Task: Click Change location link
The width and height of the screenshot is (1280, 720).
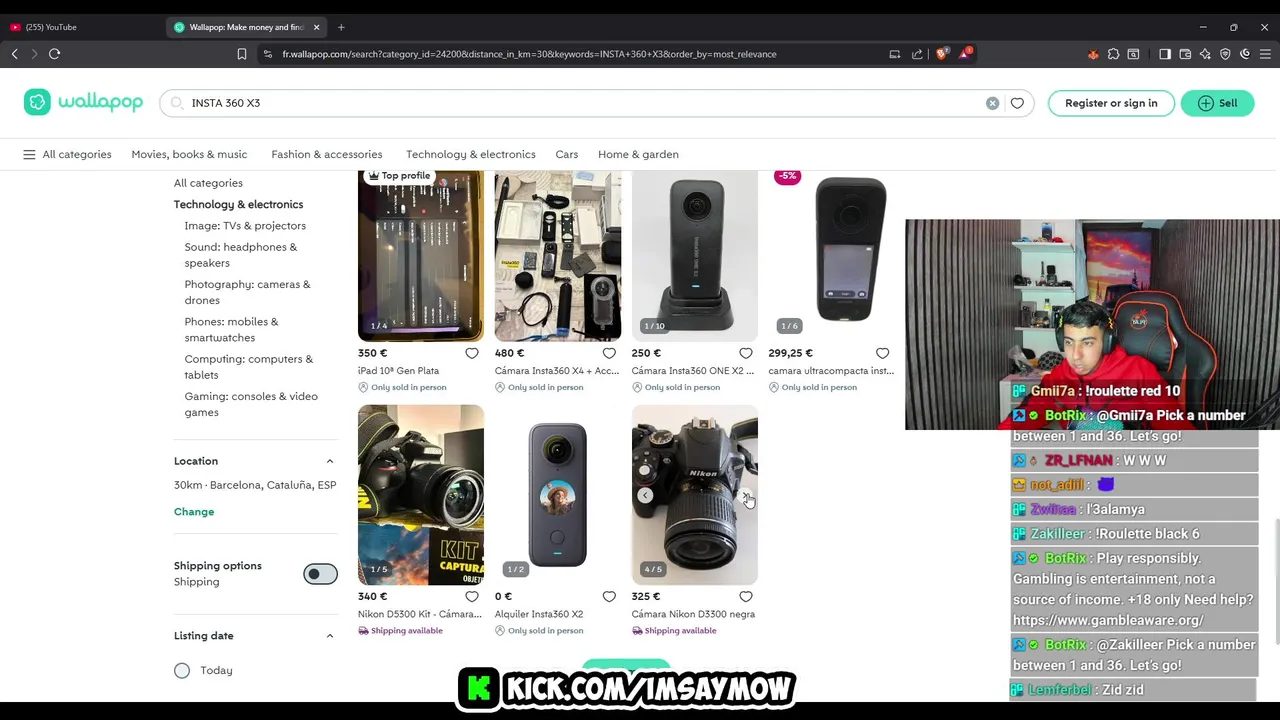Action: [194, 512]
